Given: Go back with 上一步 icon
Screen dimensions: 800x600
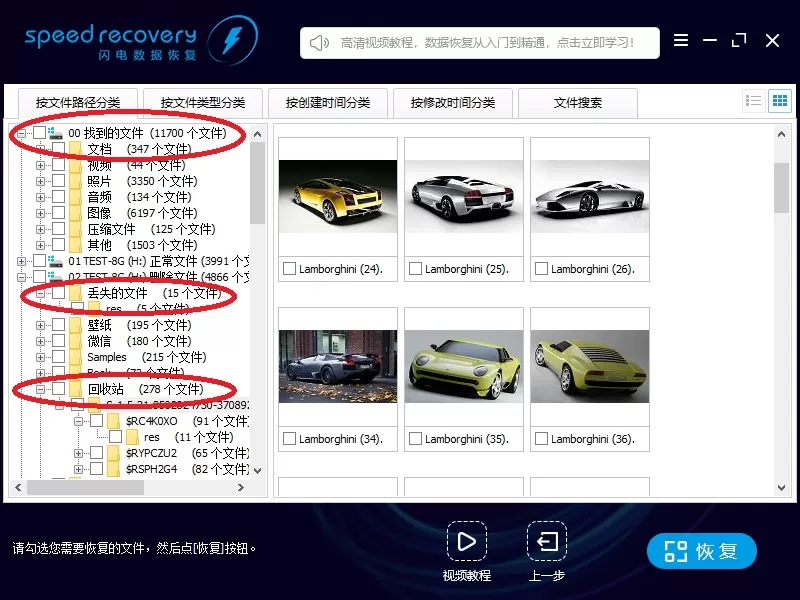Looking at the screenshot, I should 546,541.
